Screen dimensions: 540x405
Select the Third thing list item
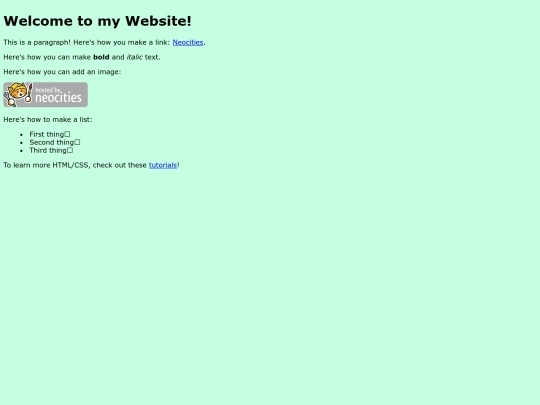(x=51, y=150)
